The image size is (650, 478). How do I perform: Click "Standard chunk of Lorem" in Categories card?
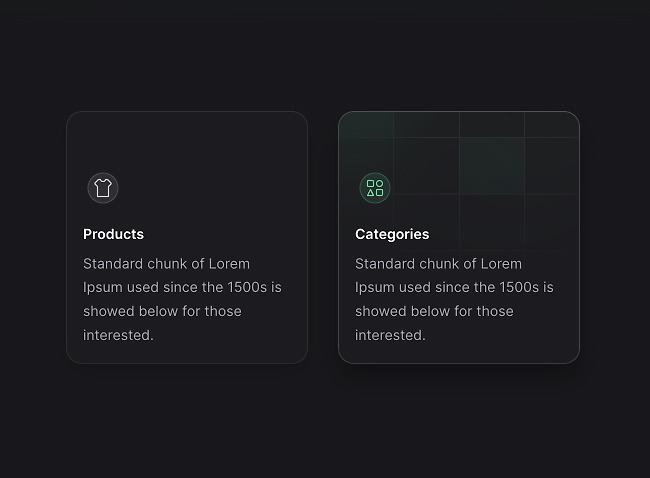pyautogui.click(x=438, y=264)
